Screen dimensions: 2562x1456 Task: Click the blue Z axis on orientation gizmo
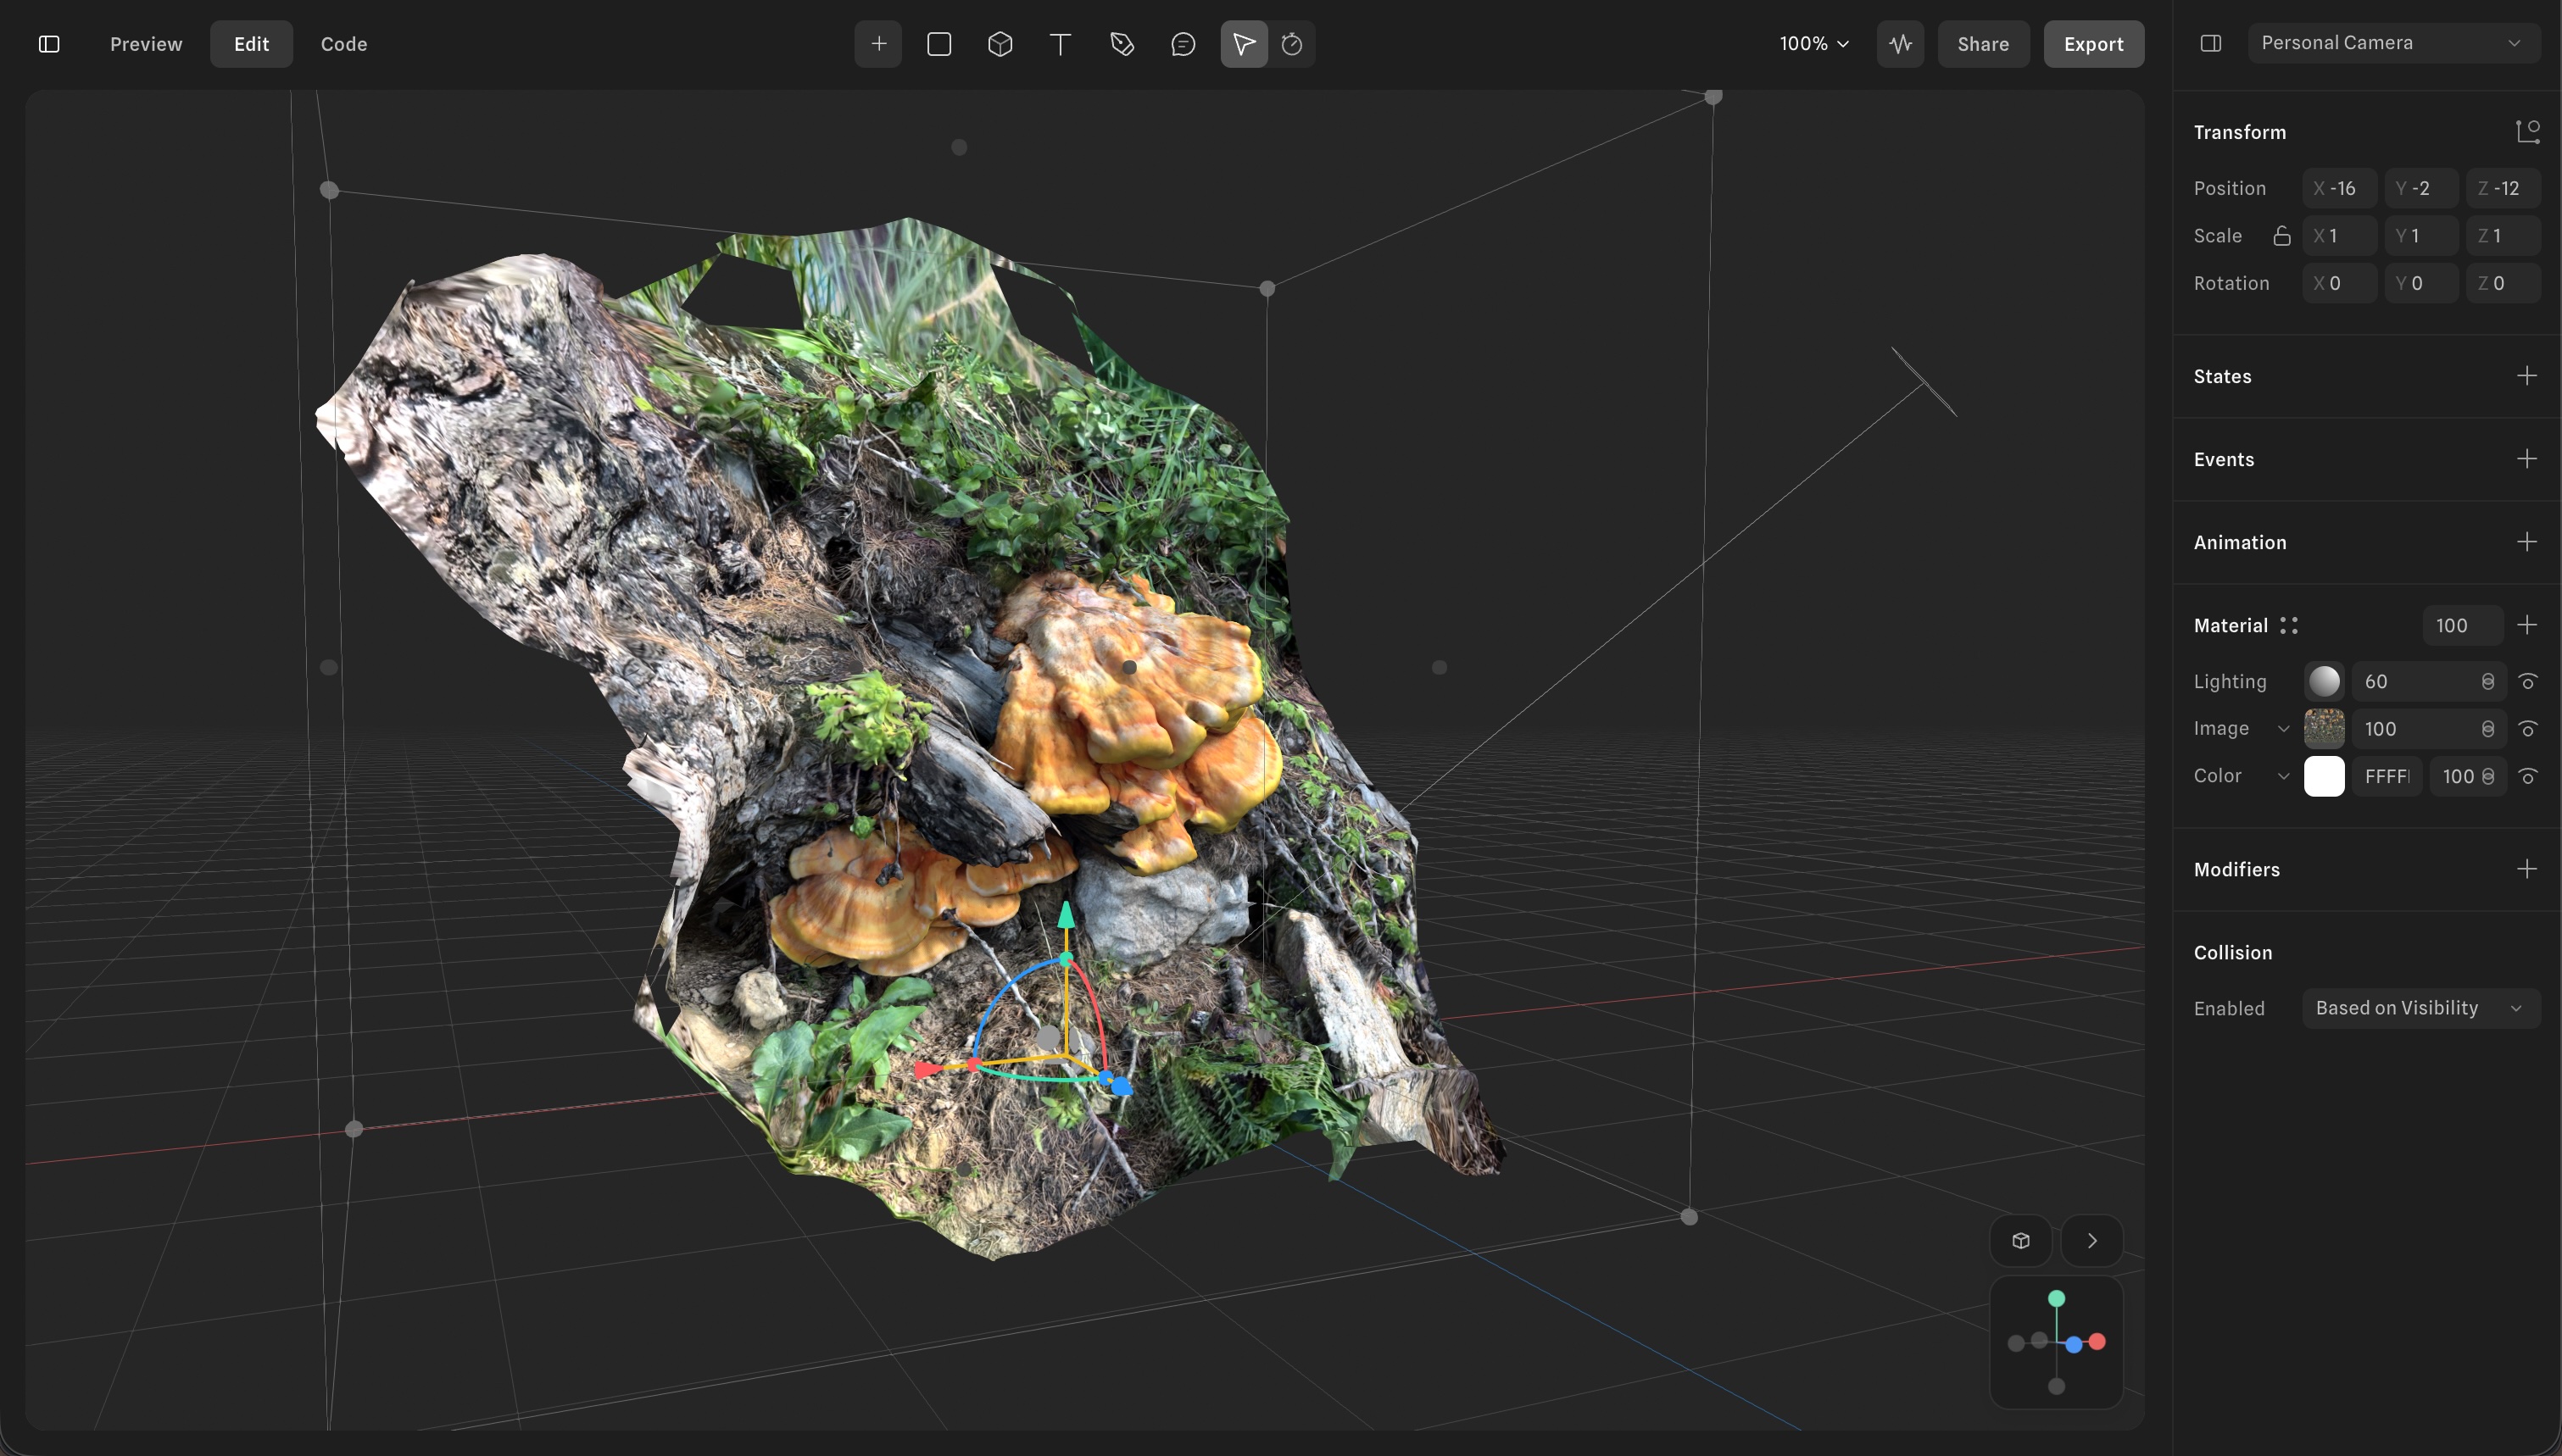point(2074,1345)
